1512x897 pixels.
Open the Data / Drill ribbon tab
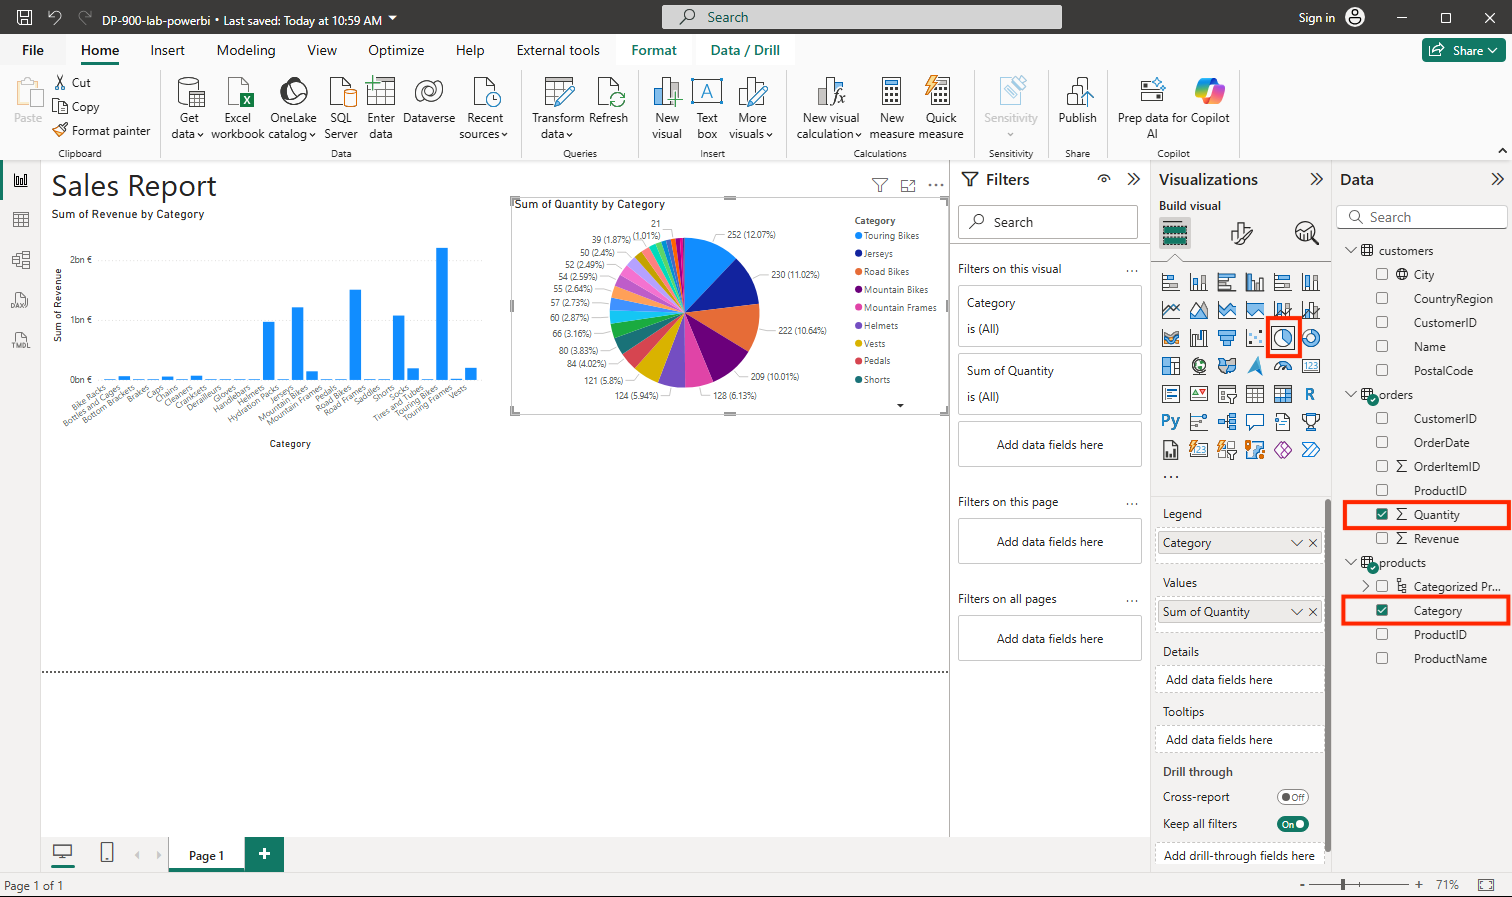pos(745,50)
